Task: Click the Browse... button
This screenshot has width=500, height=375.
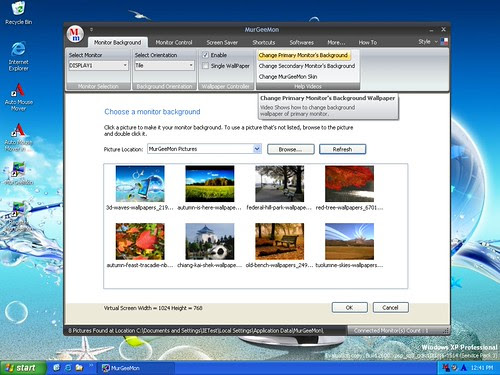Action: pyautogui.click(x=290, y=149)
